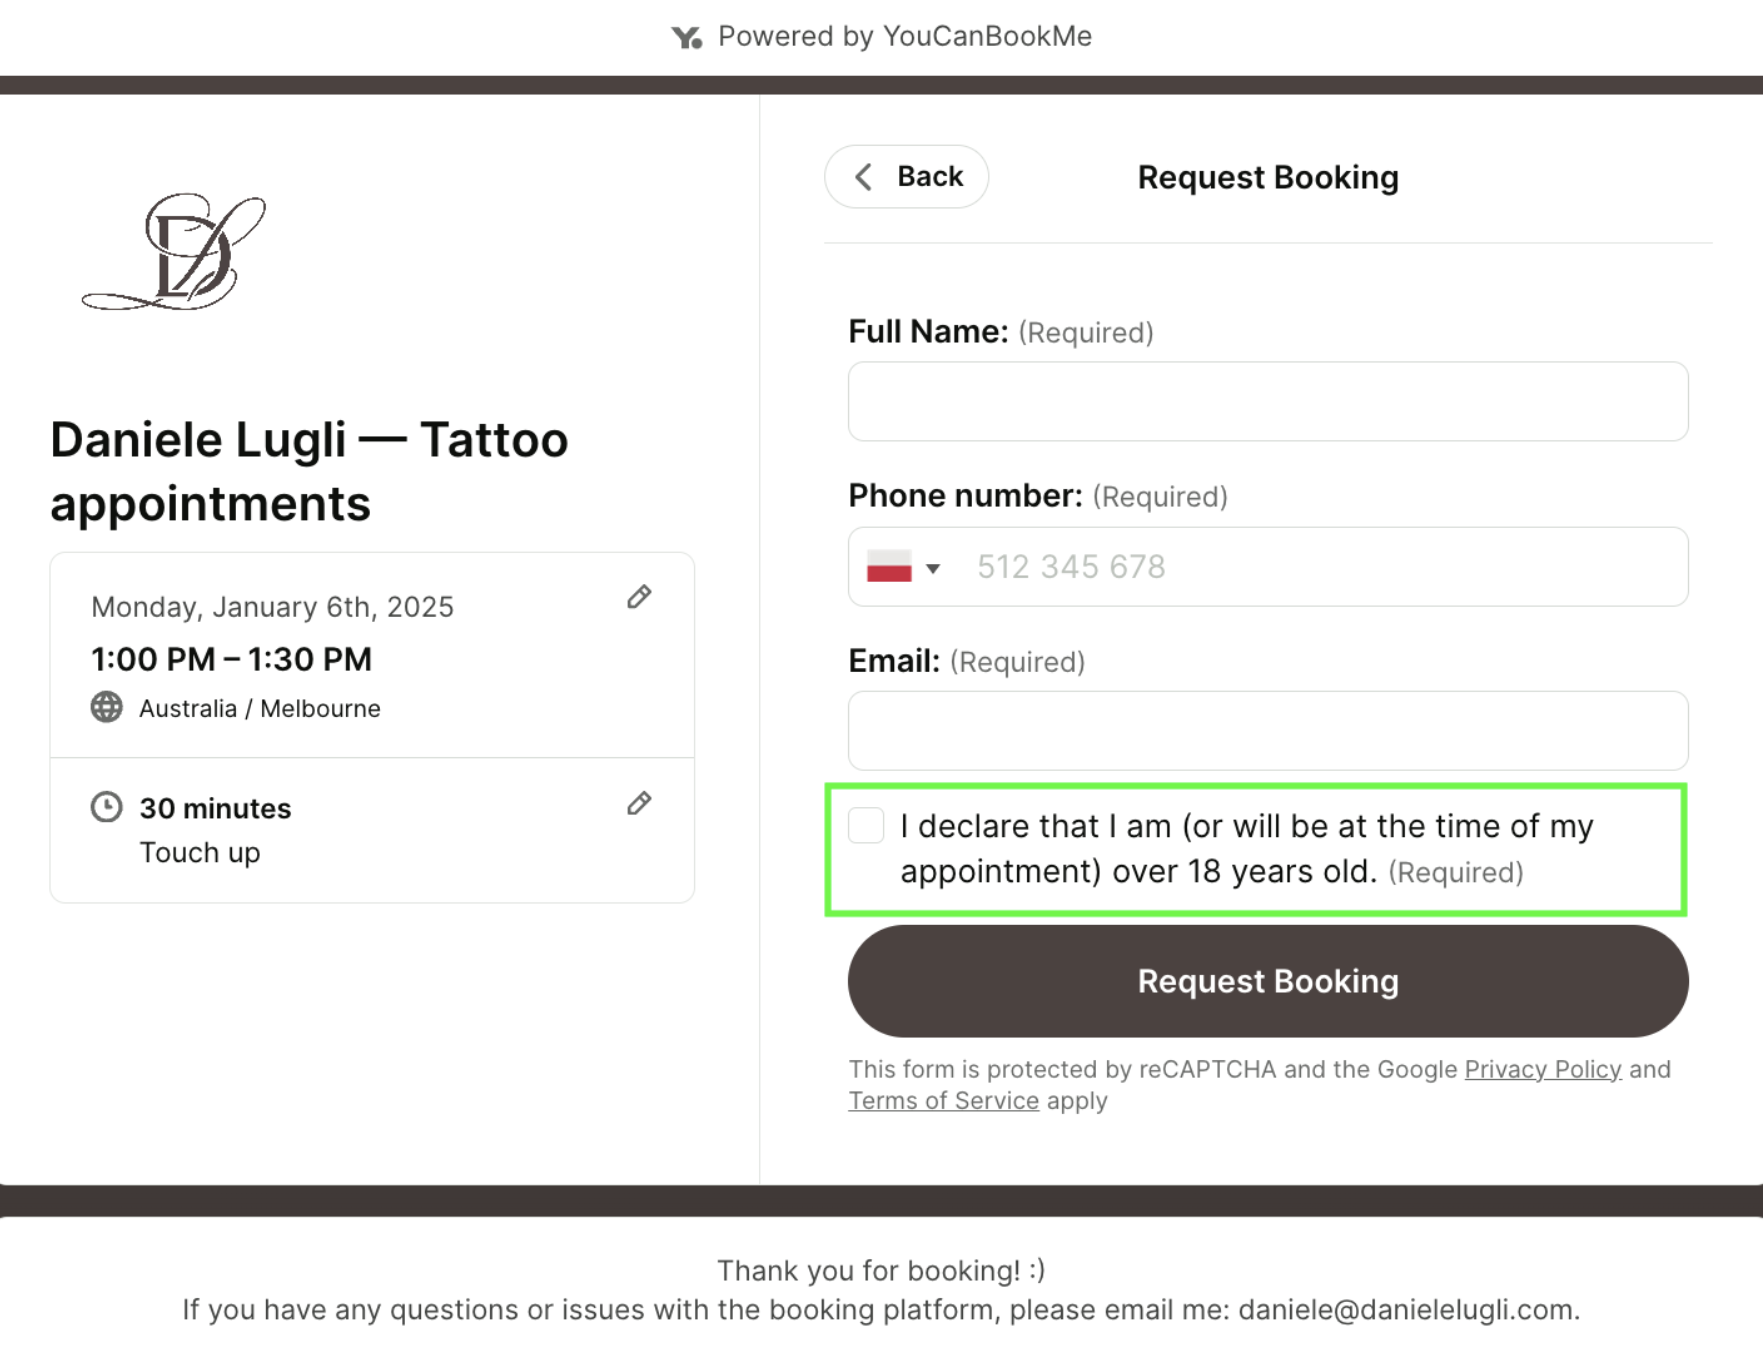The image size is (1763, 1351).
Task: Click the pencil icon beside the appointment date
Action: click(x=639, y=596)
